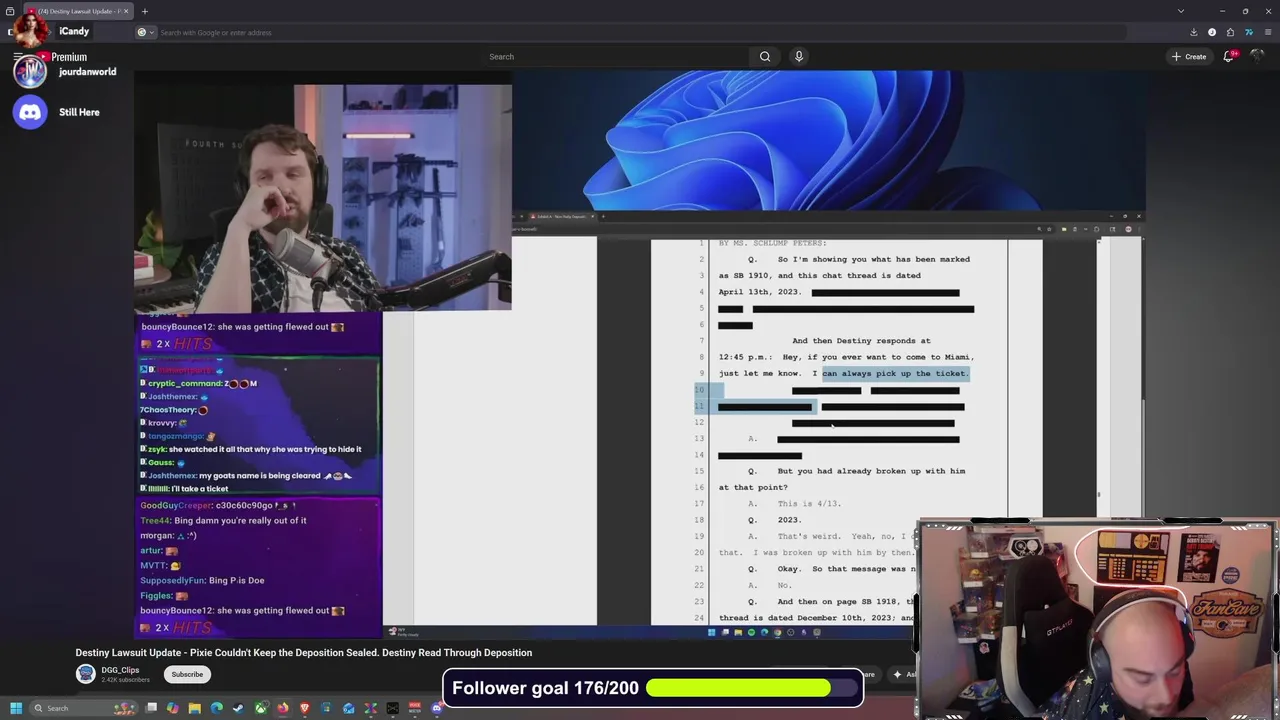Viewport: 1280px width, 720px height.
Task: Click the Discord logo icon overlay
Action: pyautogui.click(x=30, y=112)
